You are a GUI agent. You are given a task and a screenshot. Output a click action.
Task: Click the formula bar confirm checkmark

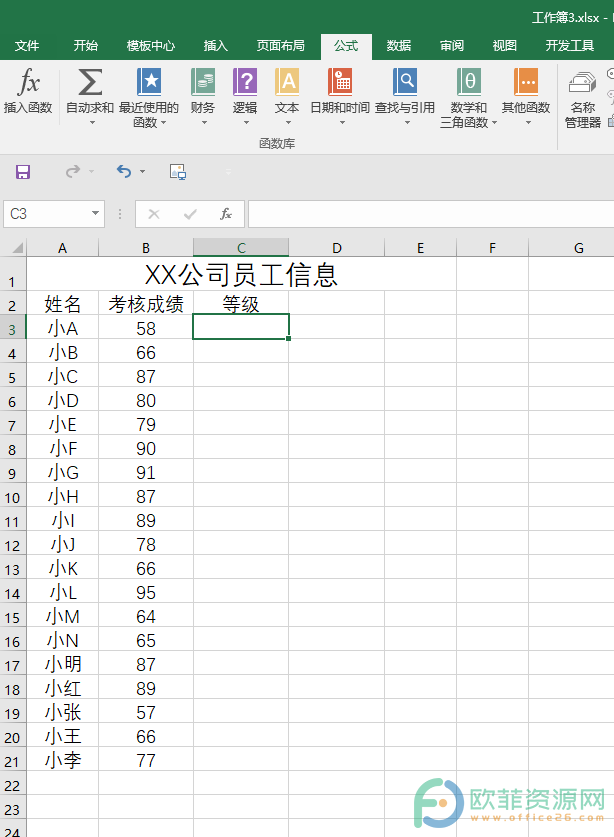pyautogui.click(x=190, y=214)
